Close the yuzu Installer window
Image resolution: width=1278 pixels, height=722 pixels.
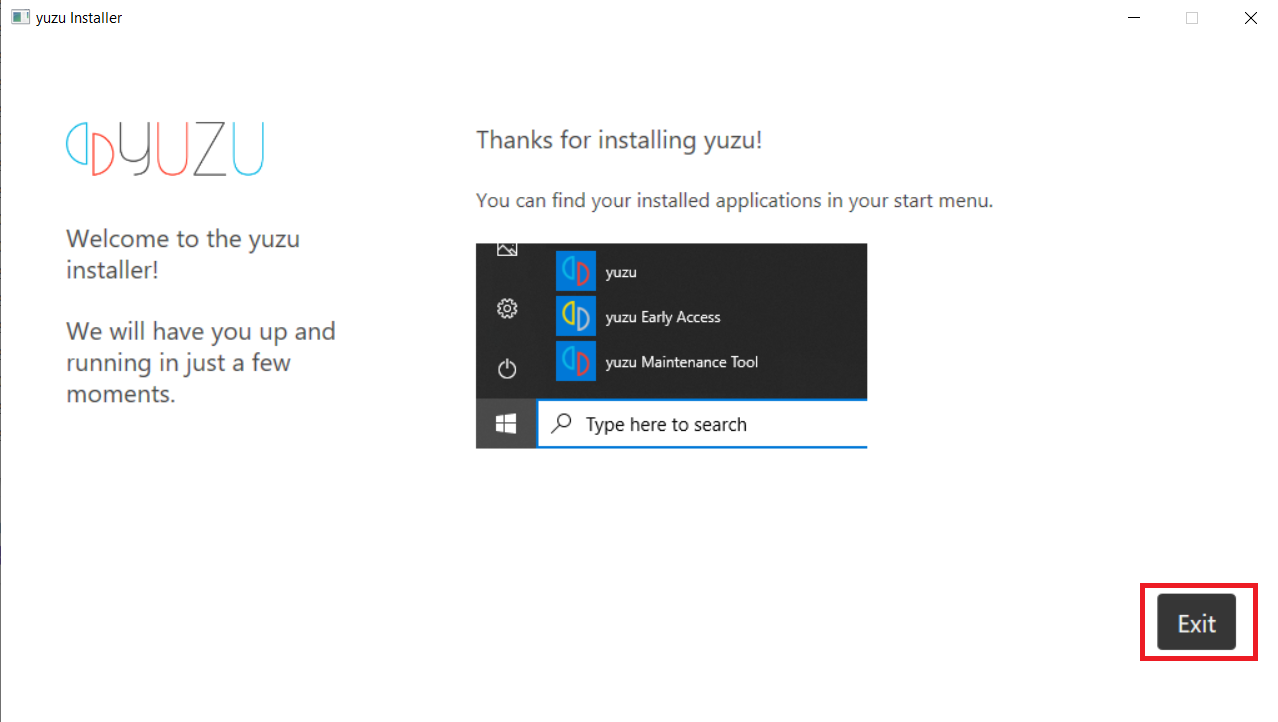(1250, 18)
